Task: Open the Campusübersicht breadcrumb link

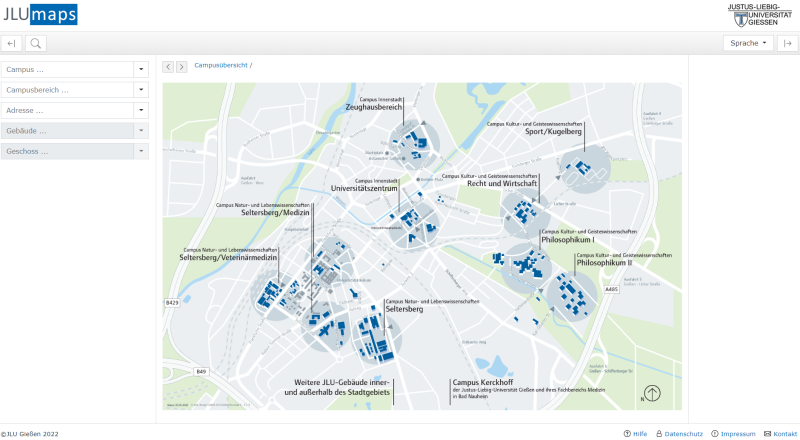Action: pos(221,65)
